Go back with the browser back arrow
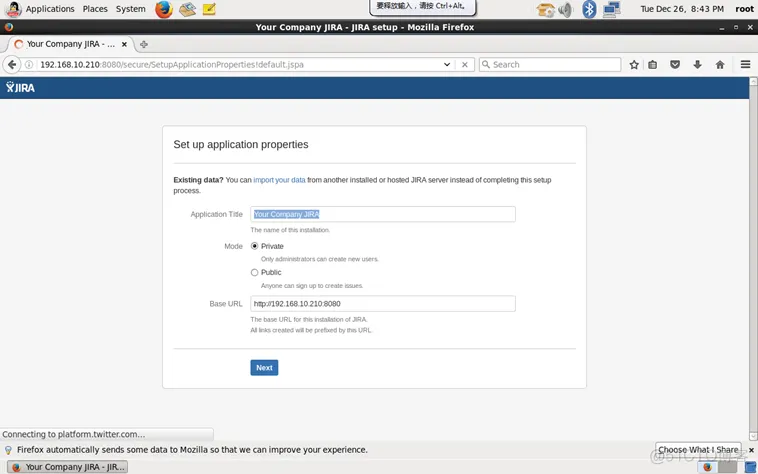Viewport: 758px width, 474px height. 12,64
